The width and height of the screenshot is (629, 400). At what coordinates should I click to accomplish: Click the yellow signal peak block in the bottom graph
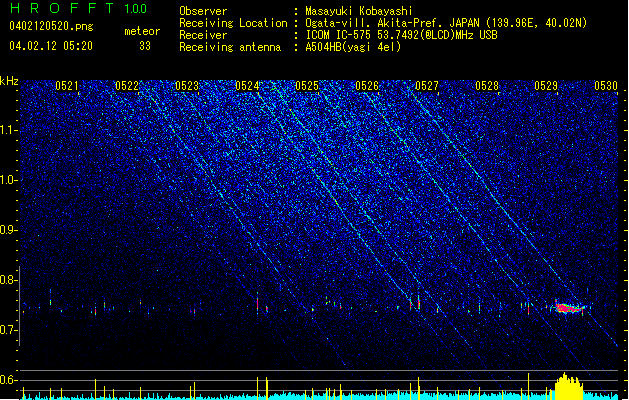(568, 386)
